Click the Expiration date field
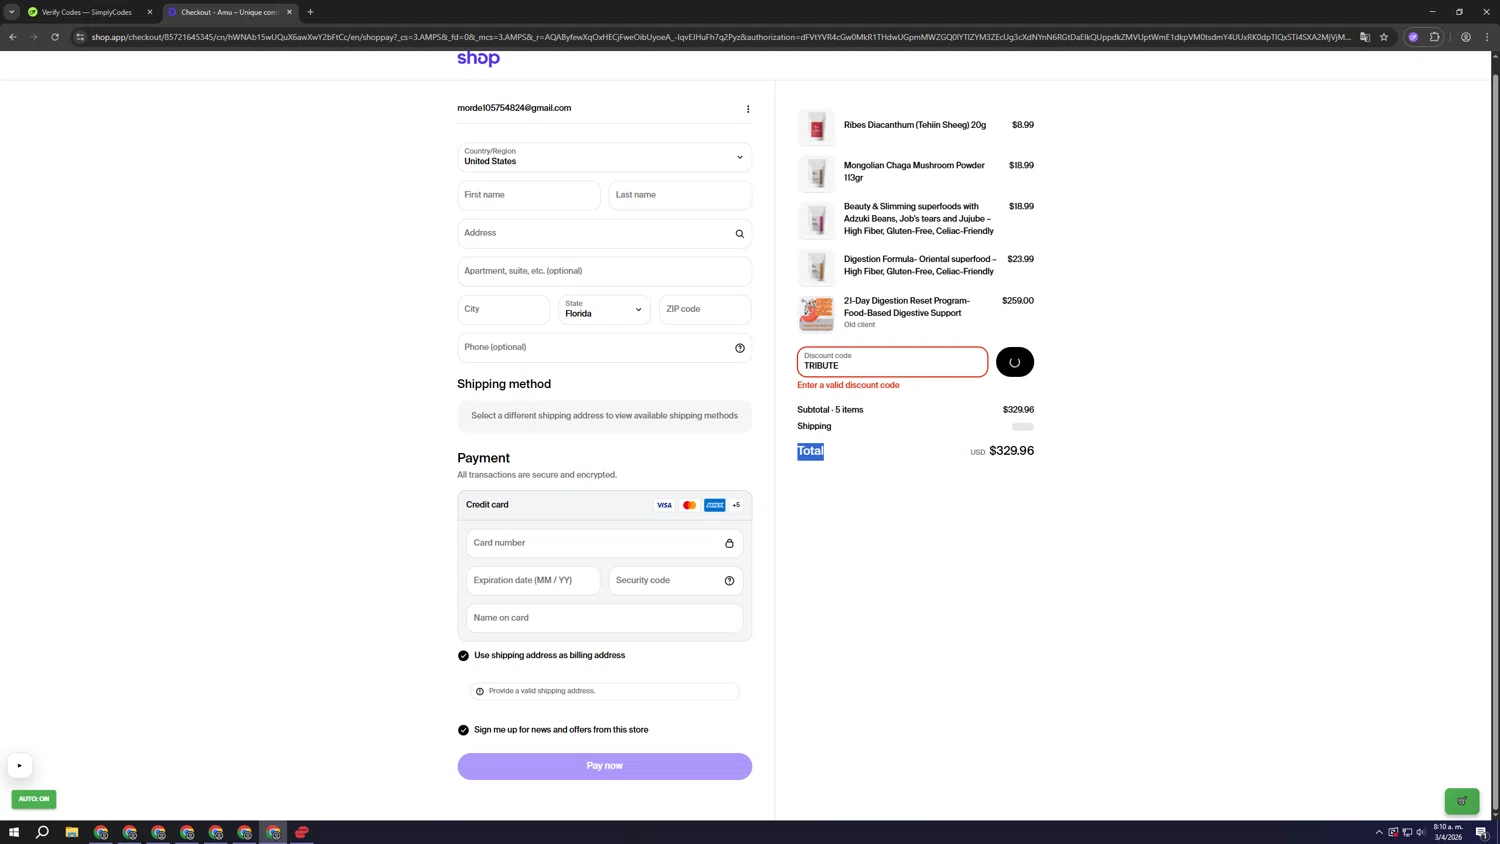This screenshot has width=1500, height=844. pyautogui.click(x=533, y=581)
